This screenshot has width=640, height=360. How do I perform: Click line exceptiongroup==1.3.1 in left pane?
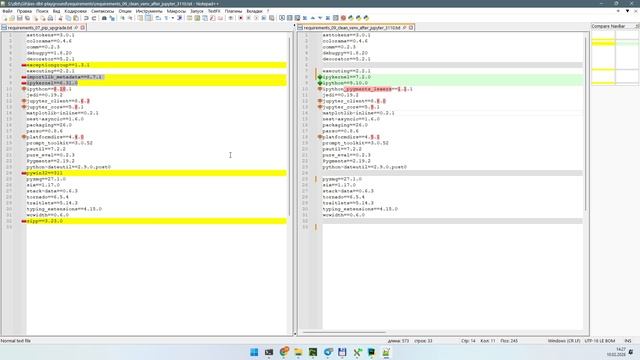157,65
